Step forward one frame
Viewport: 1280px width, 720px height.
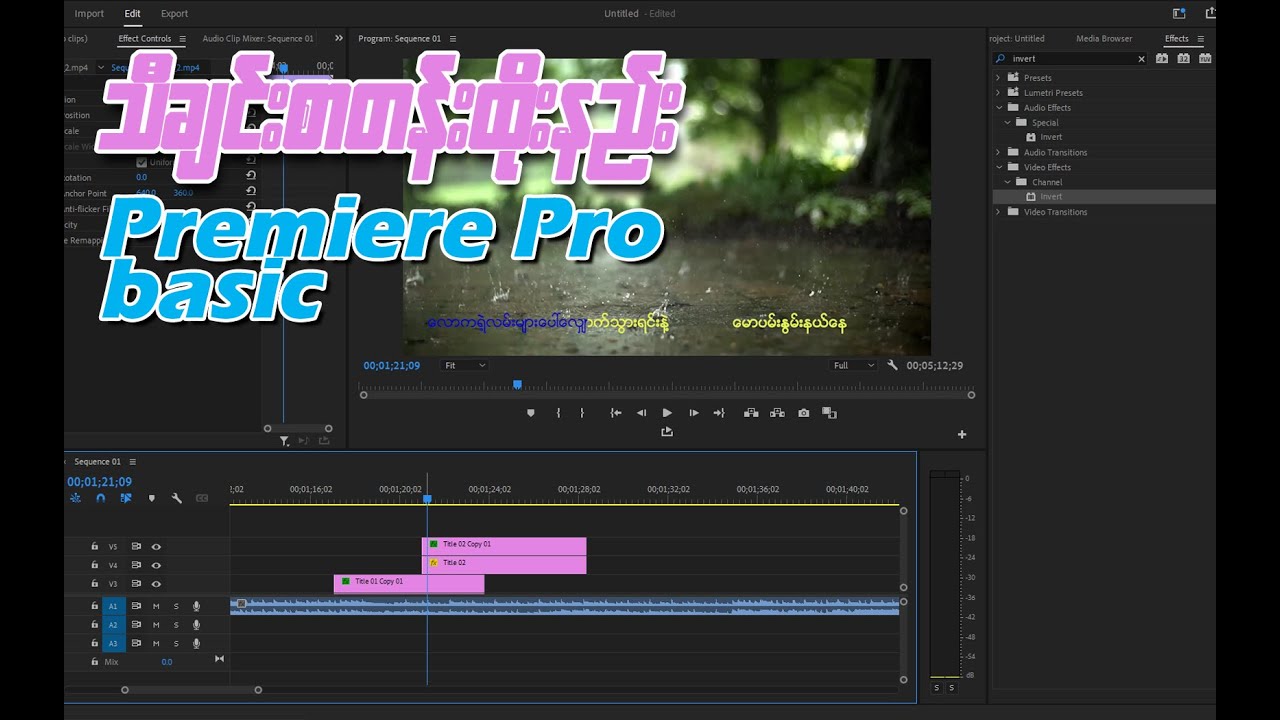694,413
